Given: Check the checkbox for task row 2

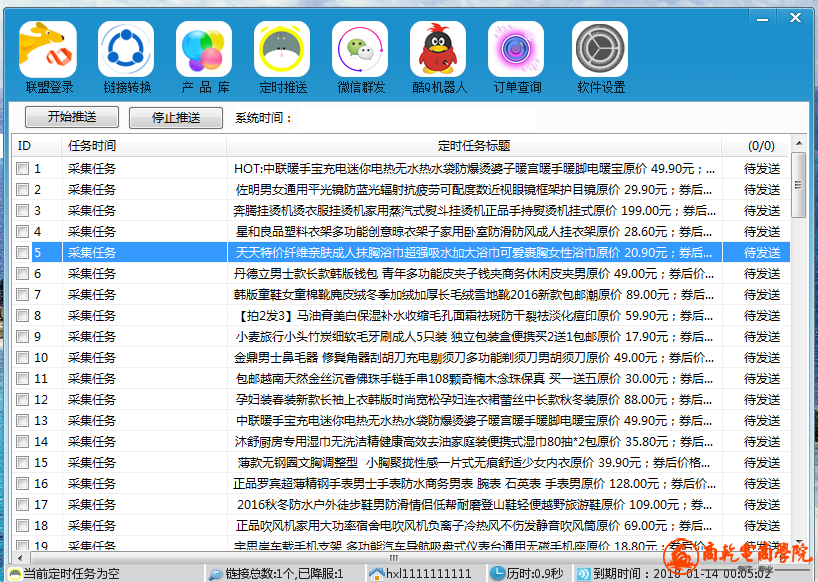Looking at the screenshot, I should point(22,189).
